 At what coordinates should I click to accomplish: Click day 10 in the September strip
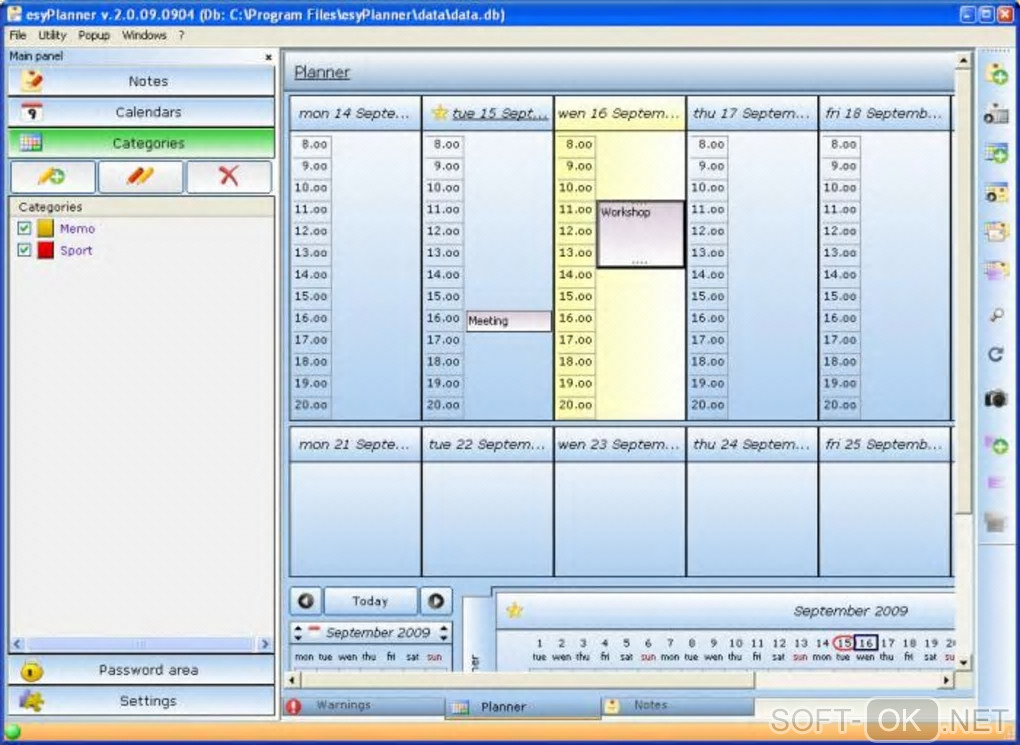point(735,643)
